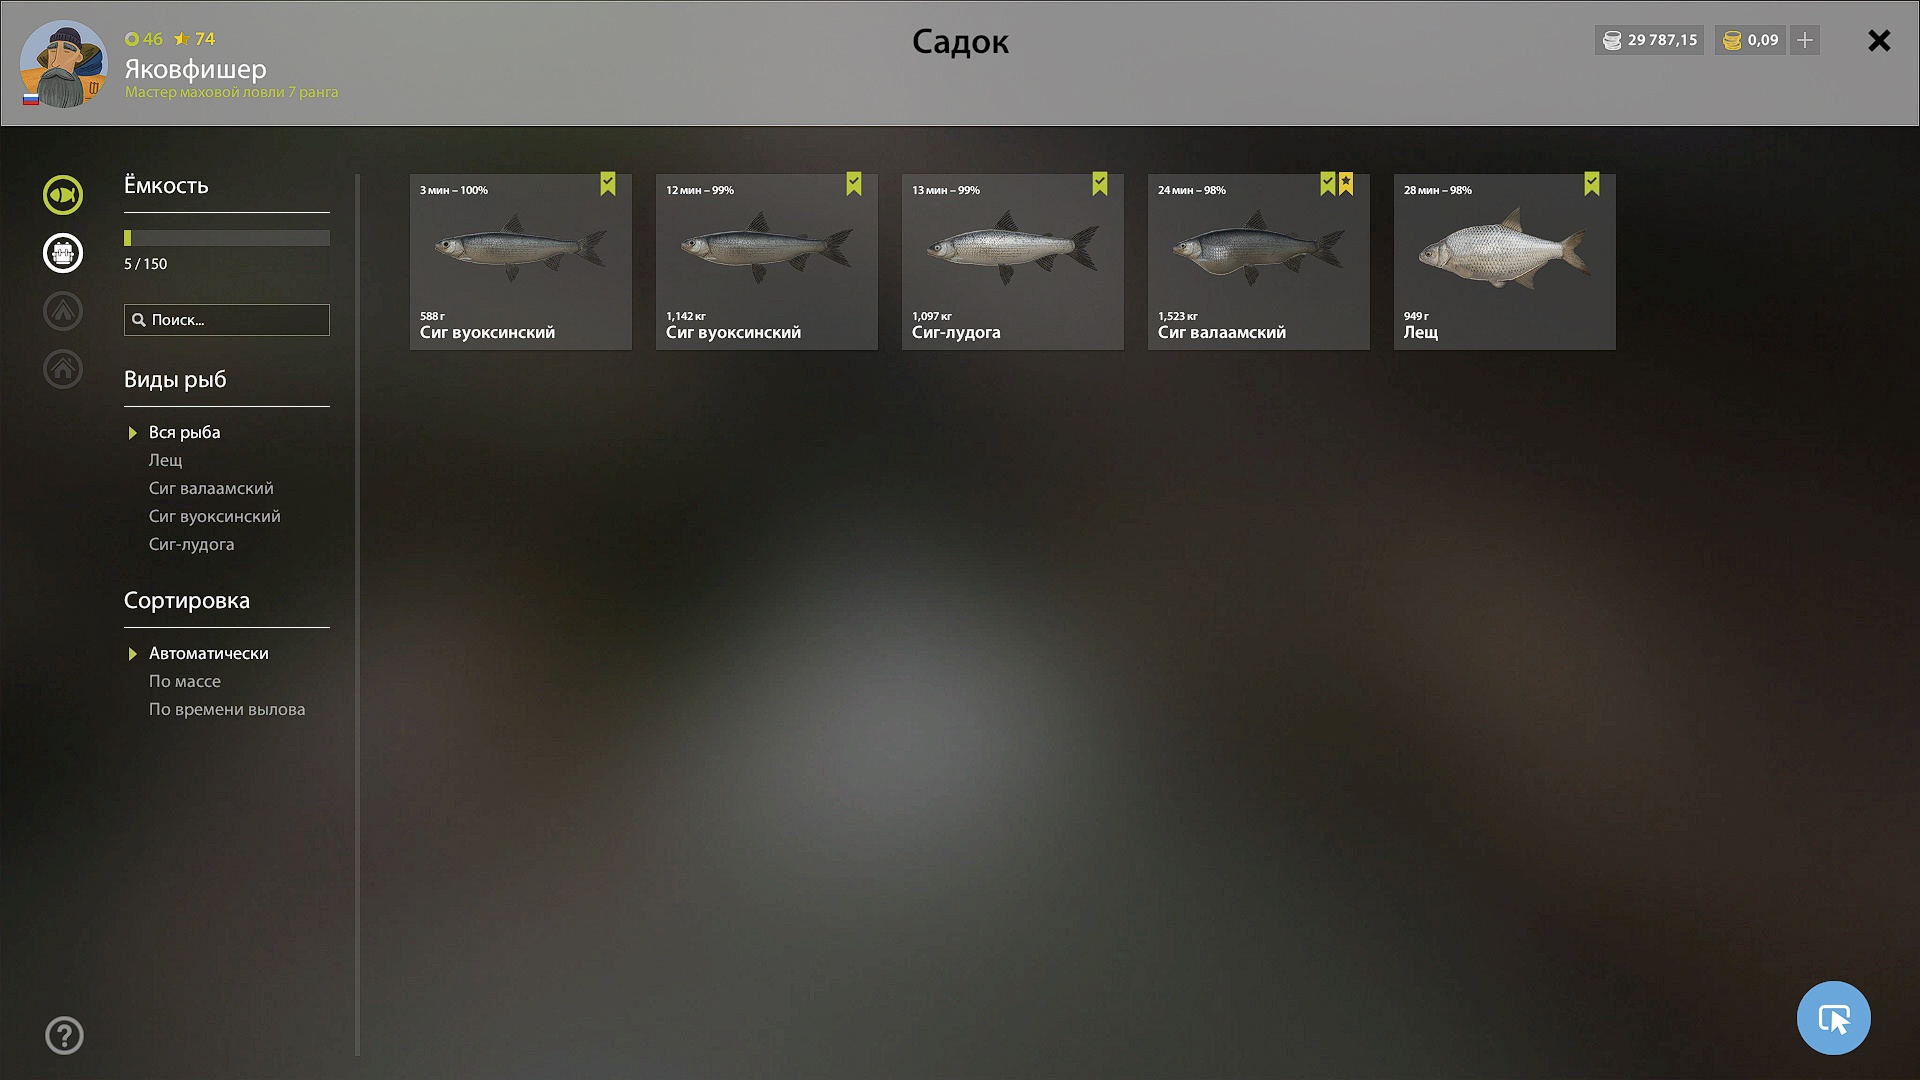Select the basket icon in sidebar
Screen dimensions: 1920x1080
pyautogui.click(x=63, y=253)
